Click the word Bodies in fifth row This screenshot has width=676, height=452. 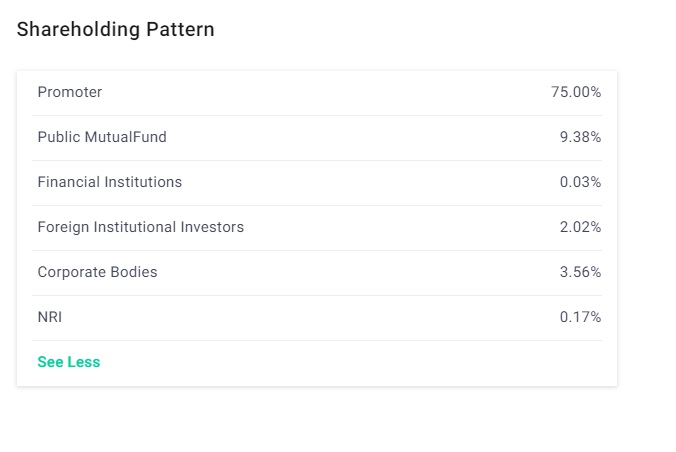click(x=134, y=272)
